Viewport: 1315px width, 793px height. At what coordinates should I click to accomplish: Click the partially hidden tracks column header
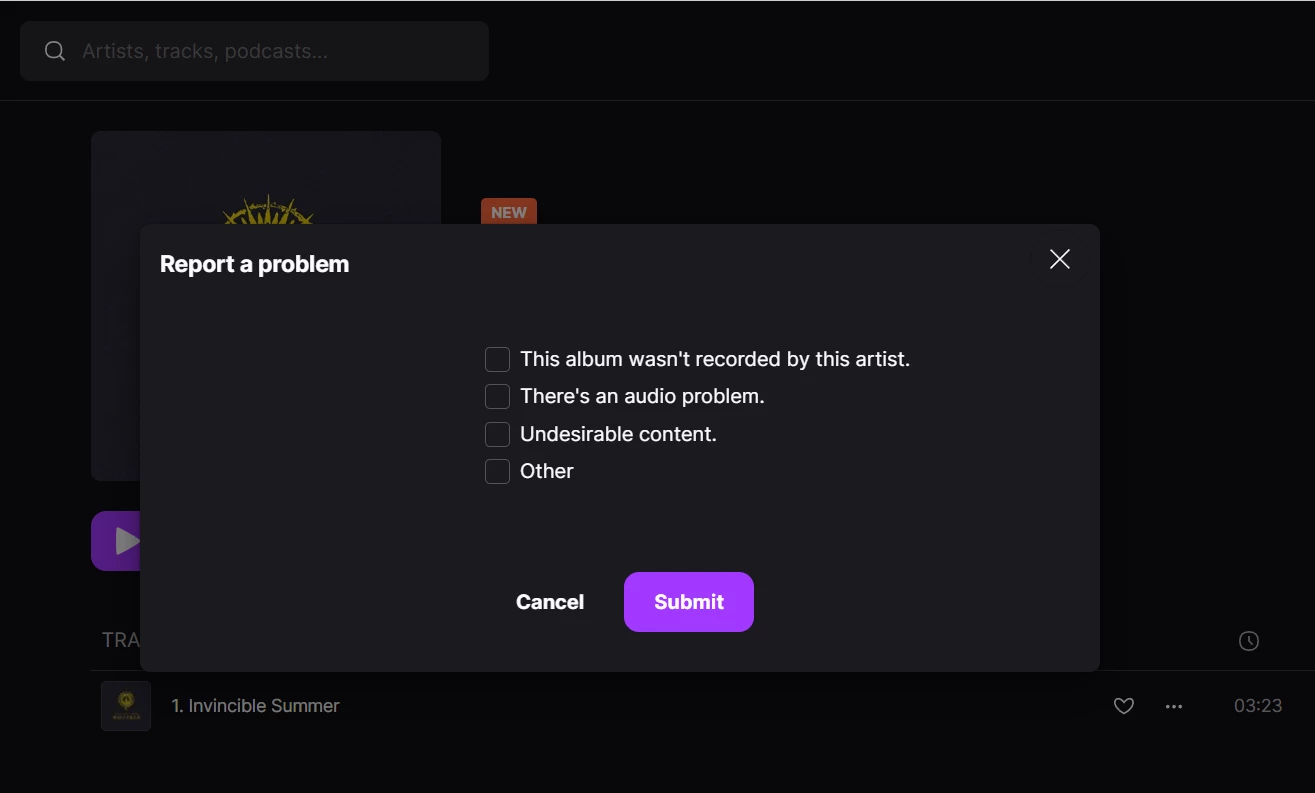point(120,640)
